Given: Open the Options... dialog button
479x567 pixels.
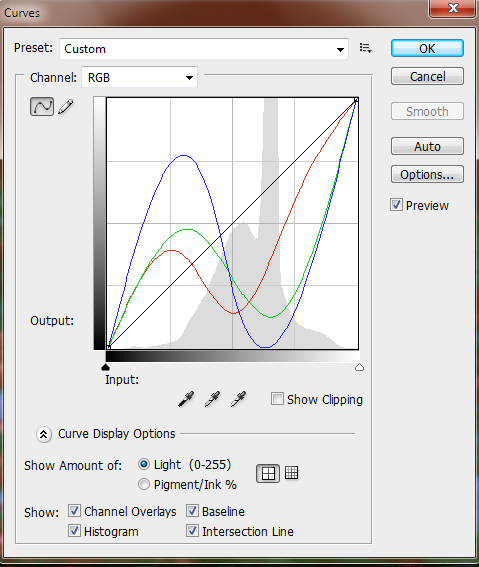Looking at the screenshot, I should (427, 174).
